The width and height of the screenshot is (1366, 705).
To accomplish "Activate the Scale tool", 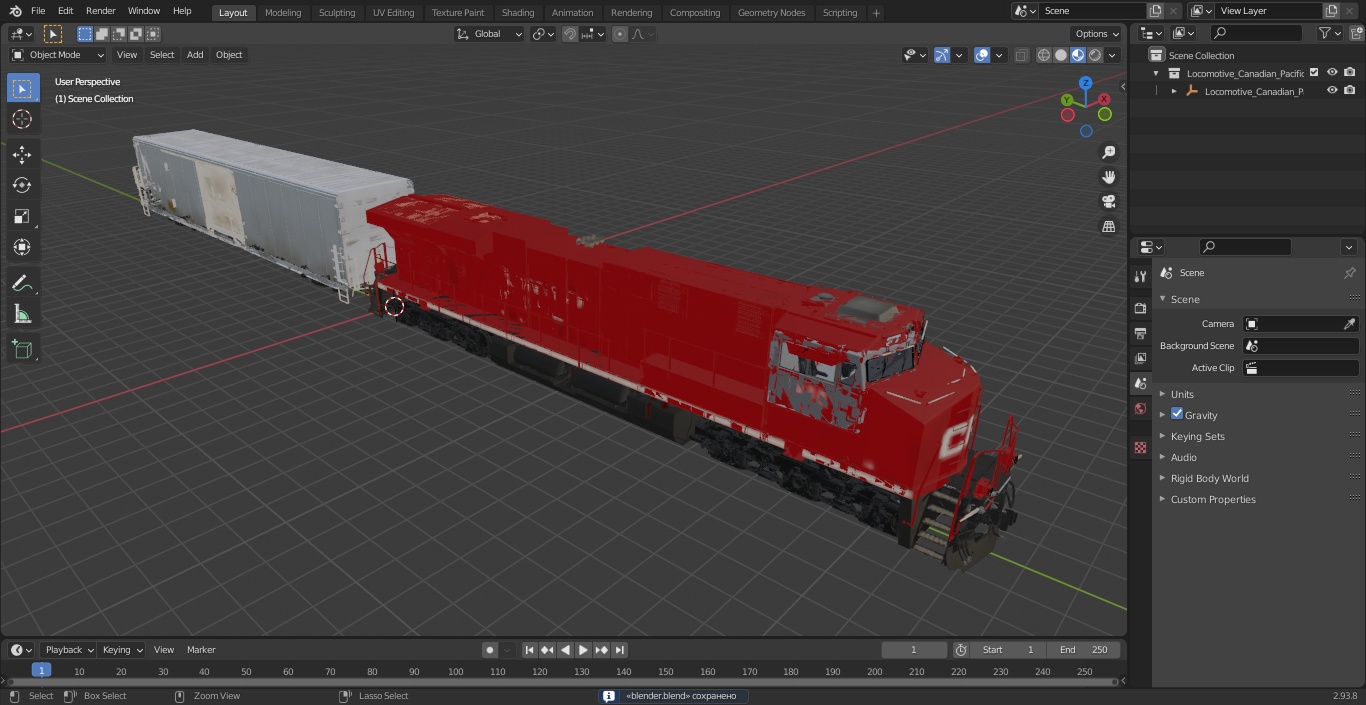I will click(x=22, y=216).
